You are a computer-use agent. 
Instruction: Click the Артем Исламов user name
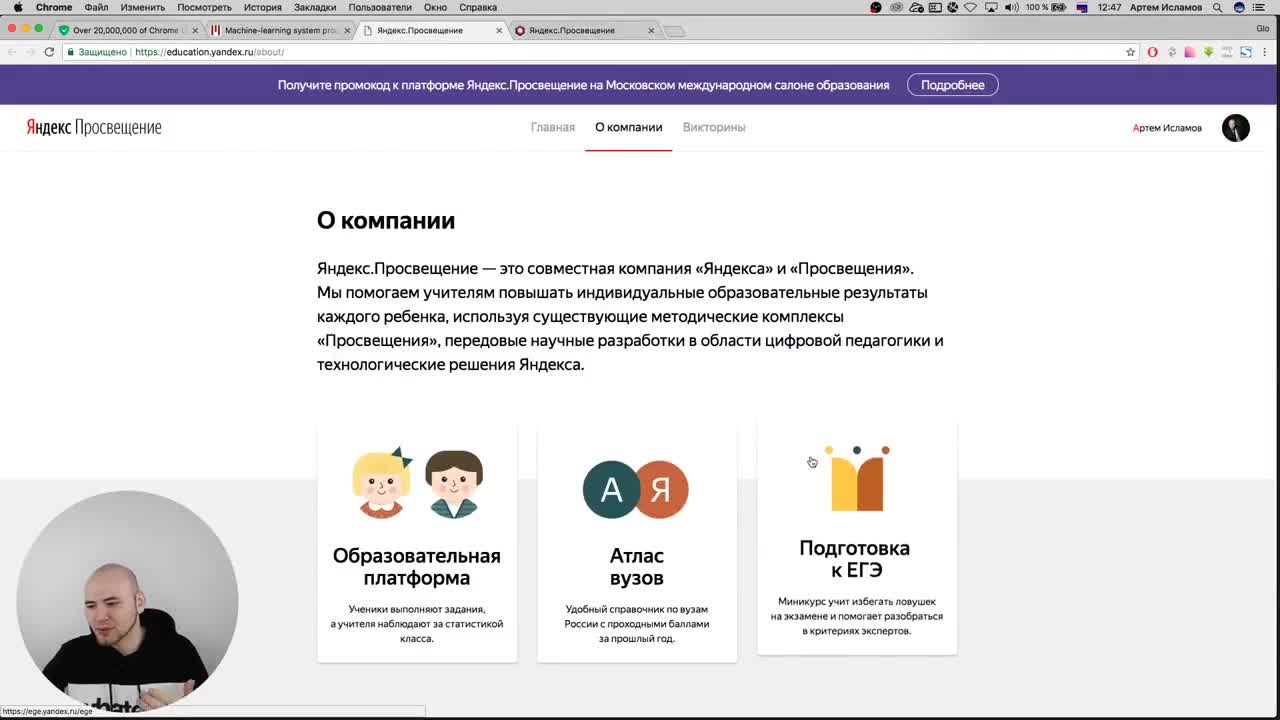coord(1167,128)
